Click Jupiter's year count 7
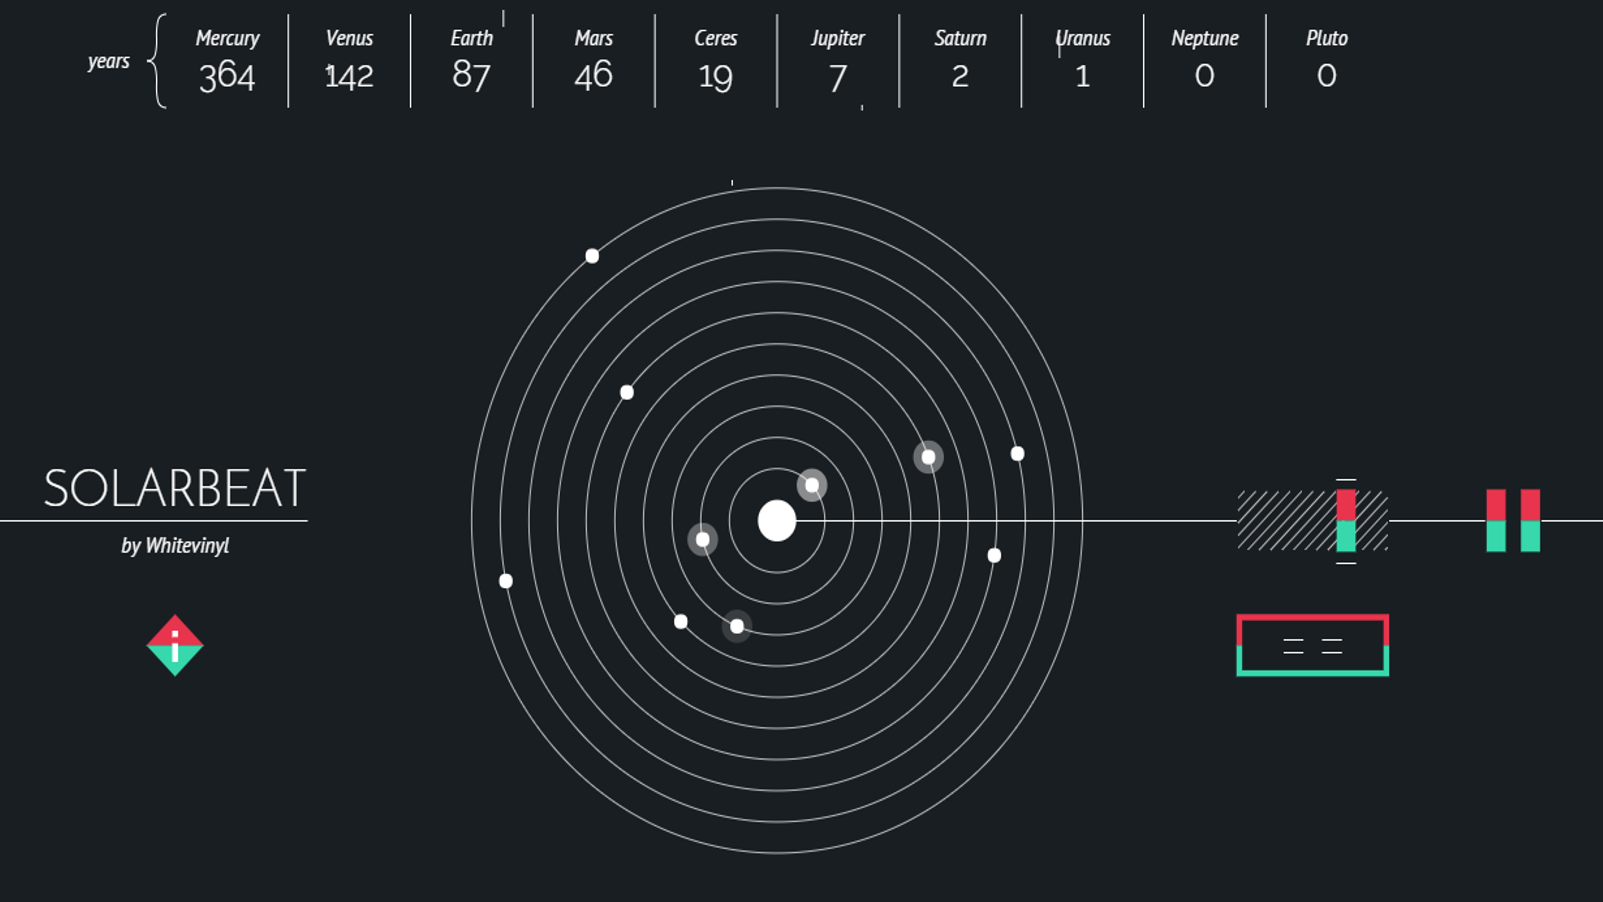Screen dimensions: 1603x902 (x=838, y=78)
